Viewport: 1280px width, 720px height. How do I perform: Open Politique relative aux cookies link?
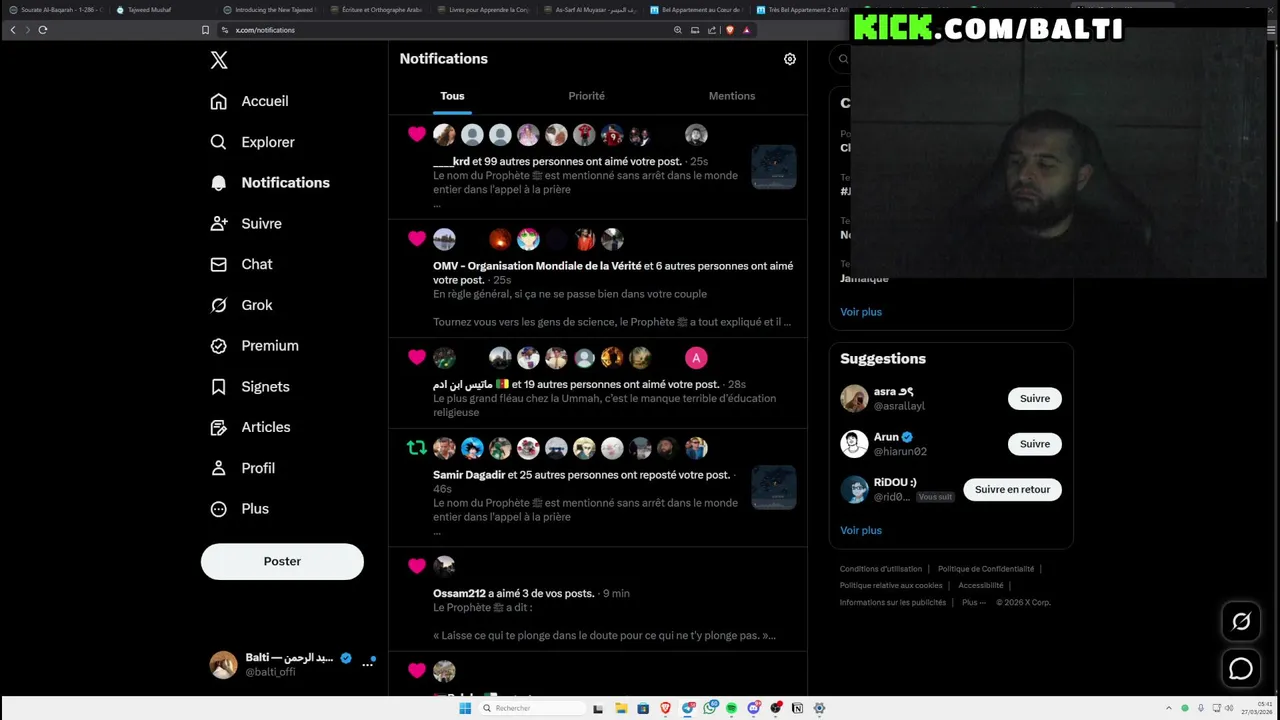891,586
